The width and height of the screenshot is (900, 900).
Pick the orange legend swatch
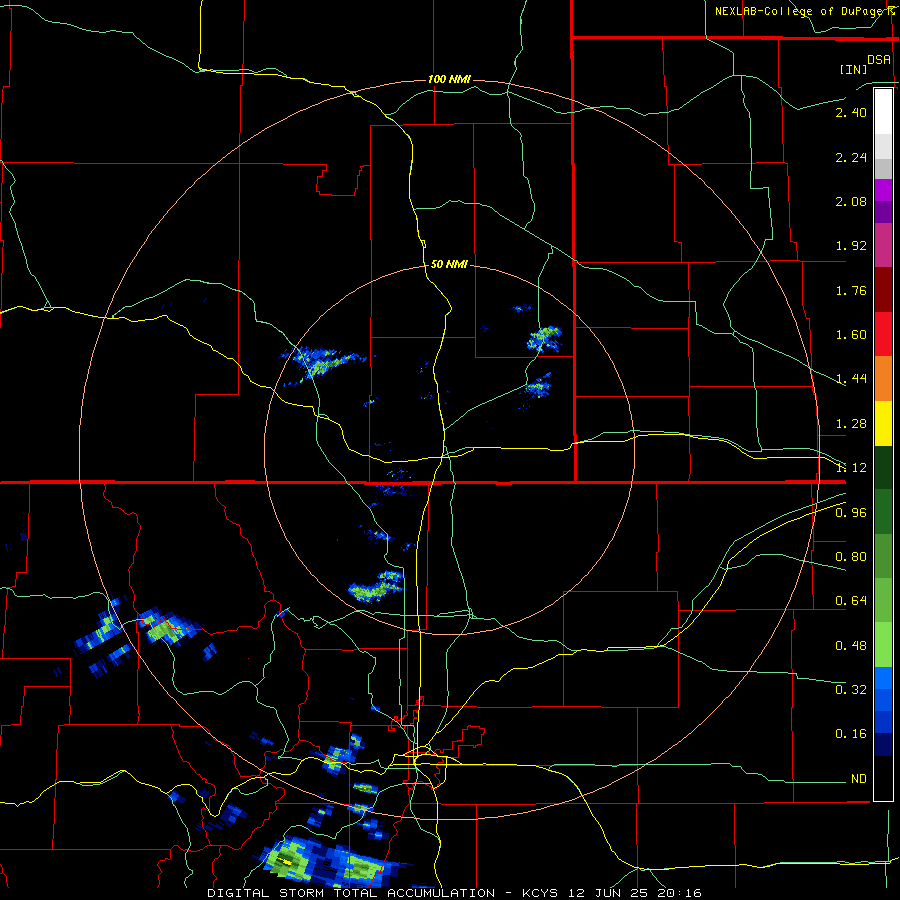(x=883, y=379)
